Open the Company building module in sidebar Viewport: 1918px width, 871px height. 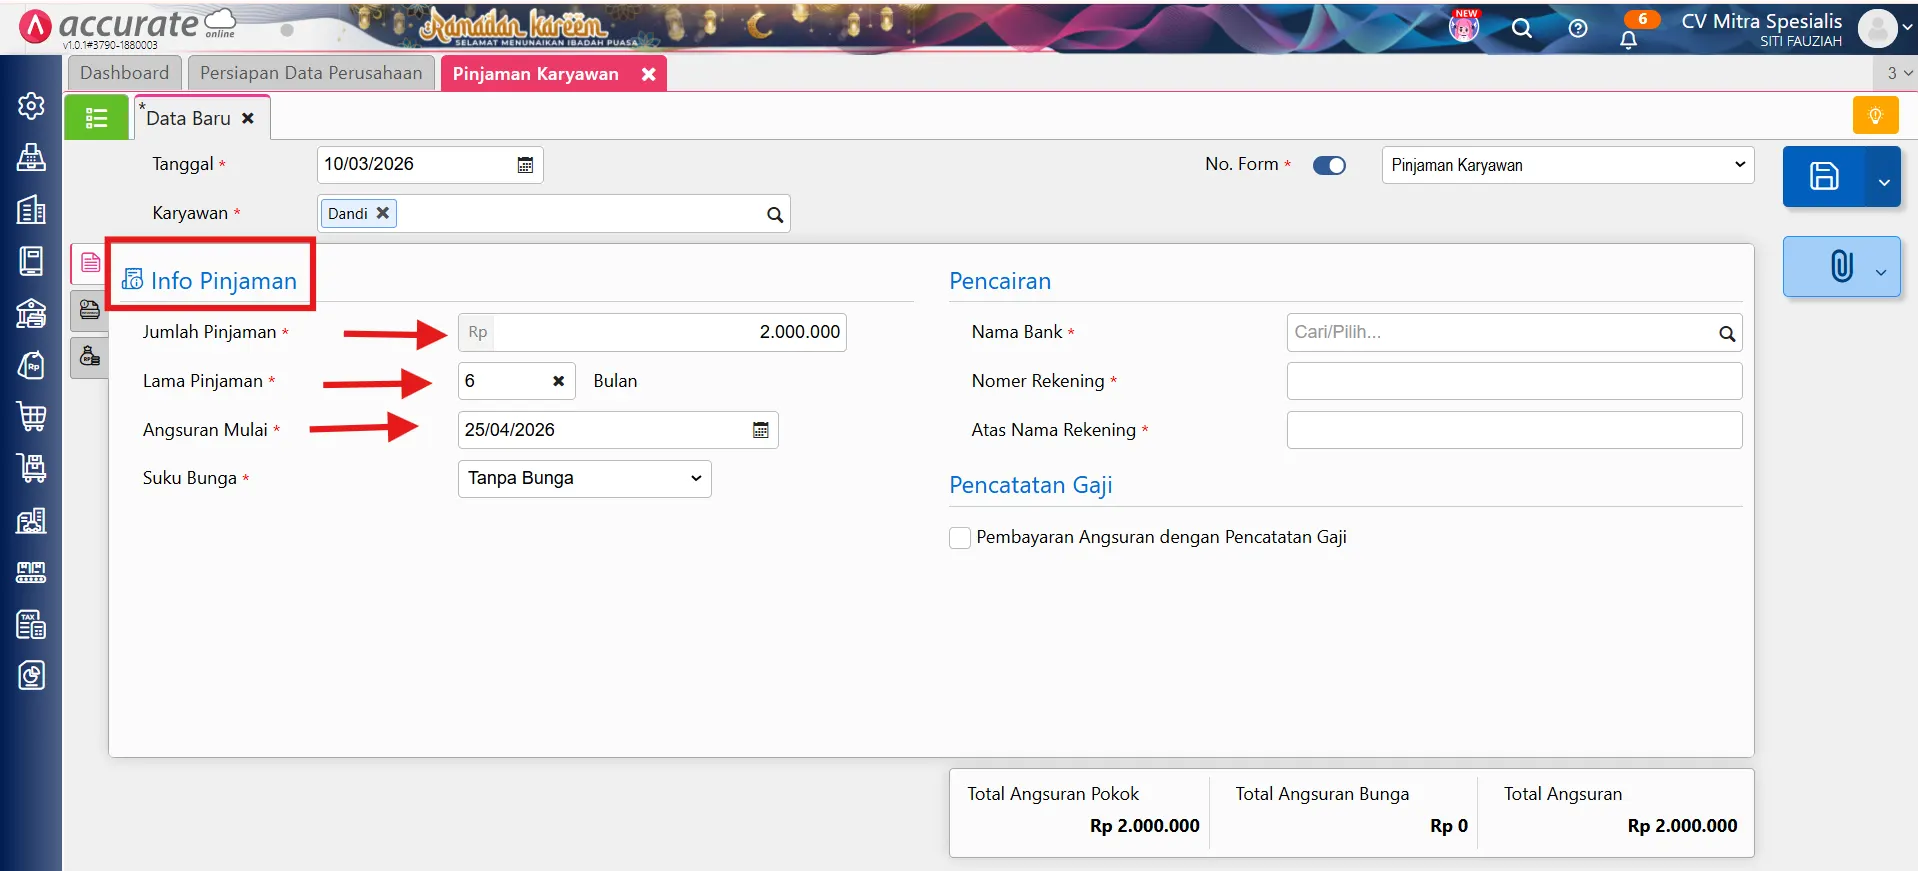(x=31, y=209)
